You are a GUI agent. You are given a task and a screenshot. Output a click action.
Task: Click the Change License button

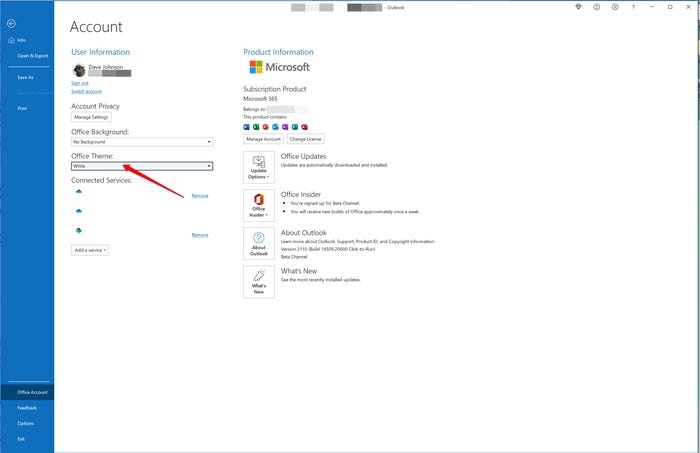click(307, 139)
